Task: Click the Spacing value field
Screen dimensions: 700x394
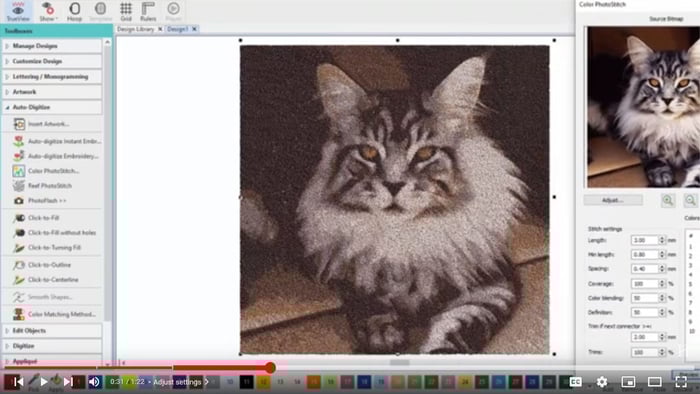Action: [645, 269]
